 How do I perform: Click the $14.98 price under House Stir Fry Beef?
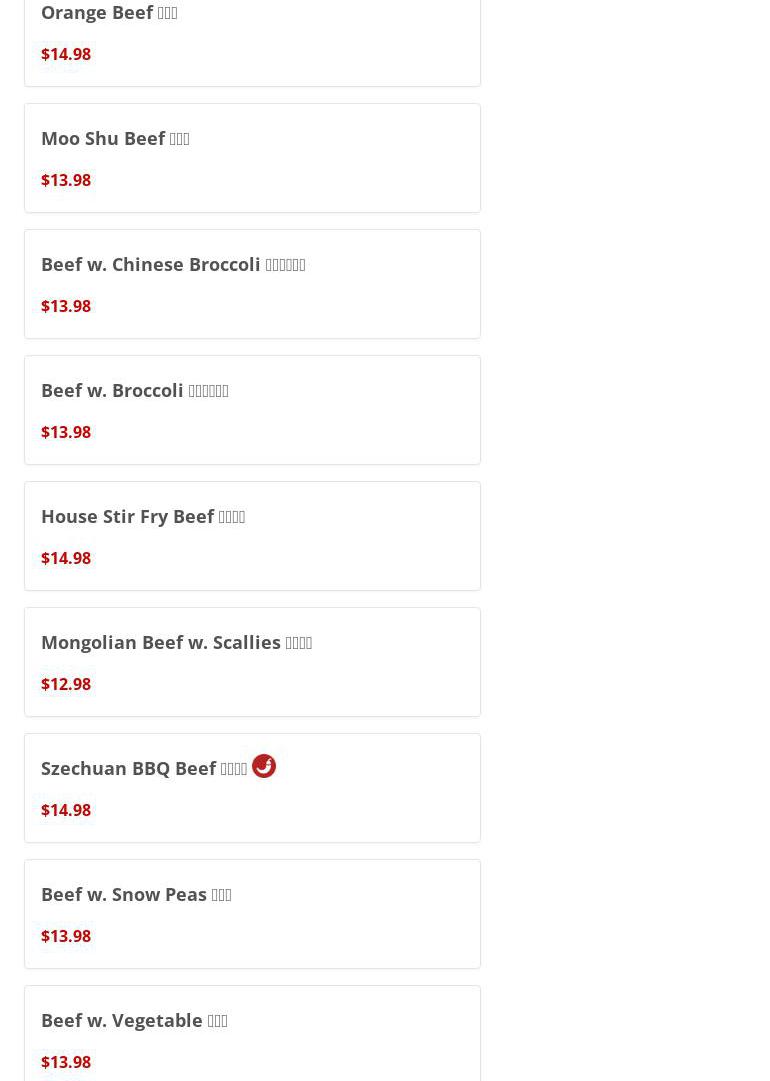(x=66, y=558)
